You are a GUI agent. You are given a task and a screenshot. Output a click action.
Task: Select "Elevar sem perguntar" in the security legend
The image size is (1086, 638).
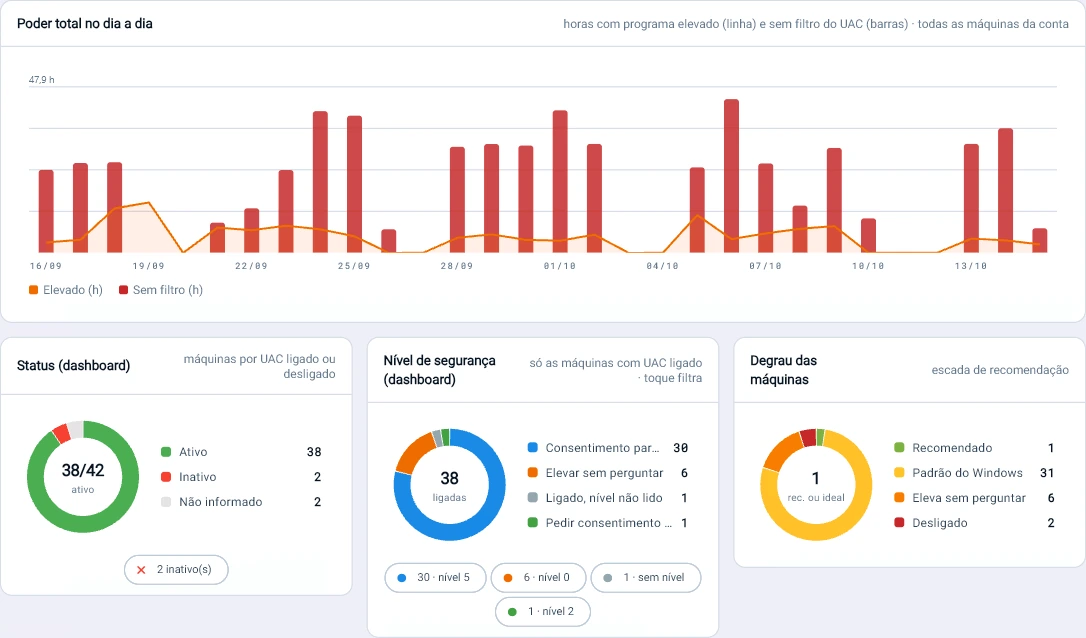click(x=608, y=472)
